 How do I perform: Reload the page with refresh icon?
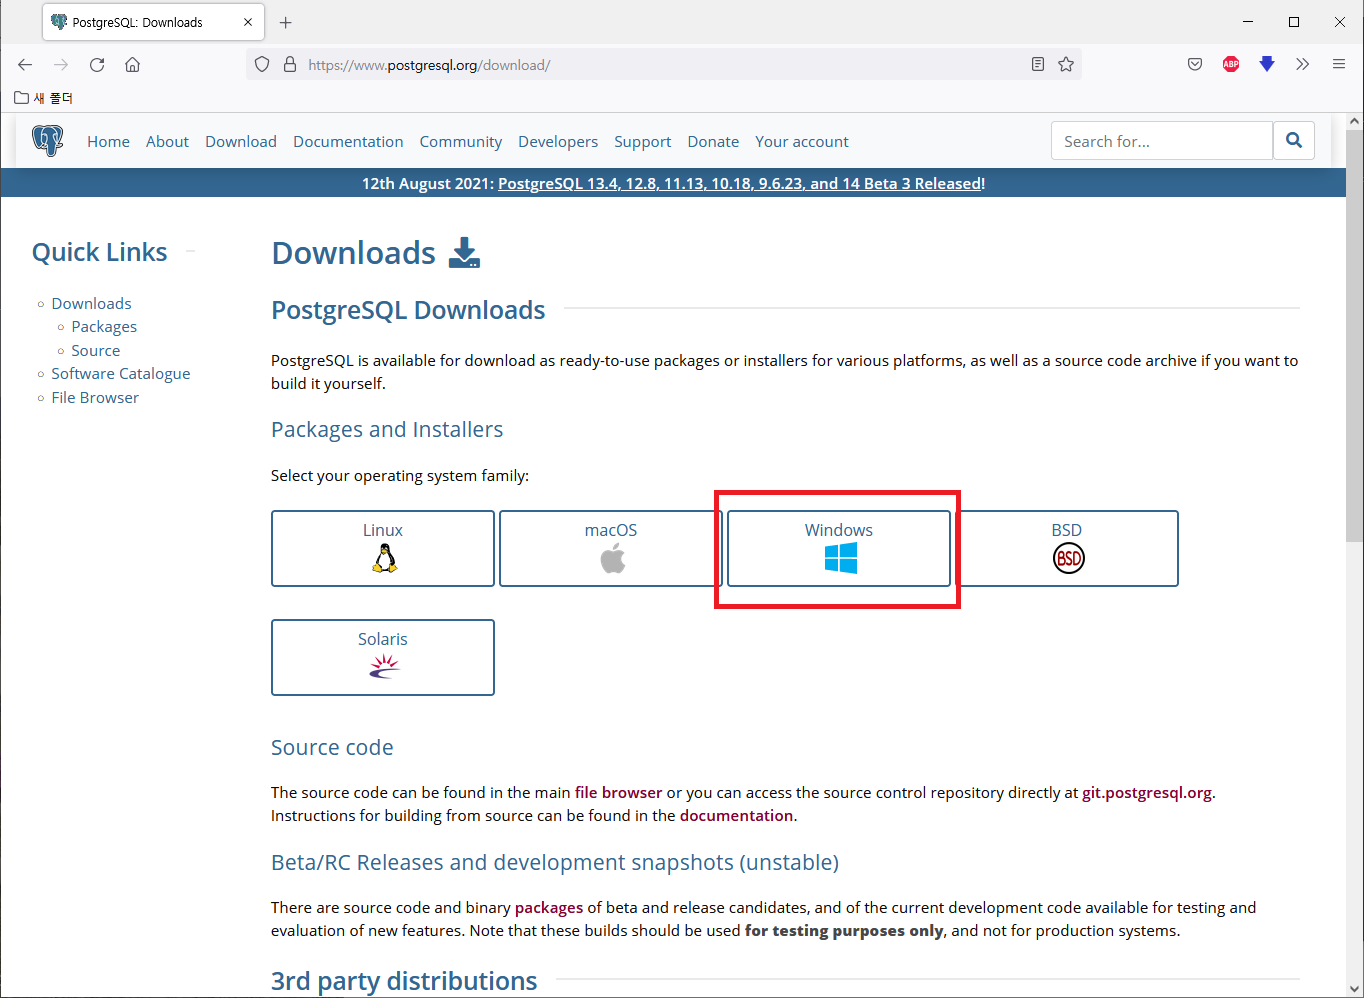[x=97, y=65]
